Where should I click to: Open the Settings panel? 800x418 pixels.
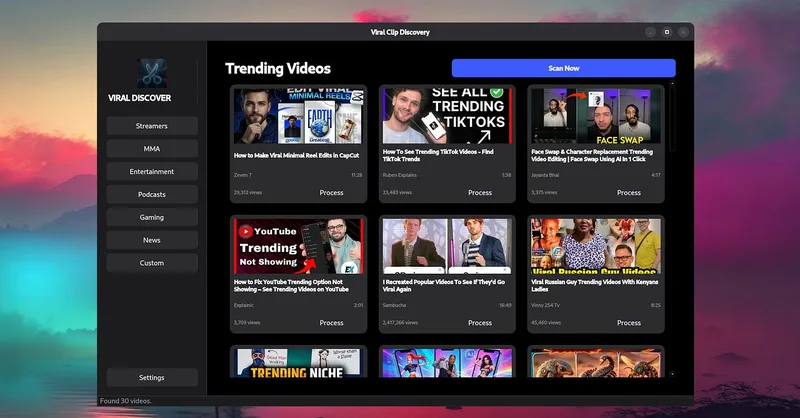[x=152, y=378]
